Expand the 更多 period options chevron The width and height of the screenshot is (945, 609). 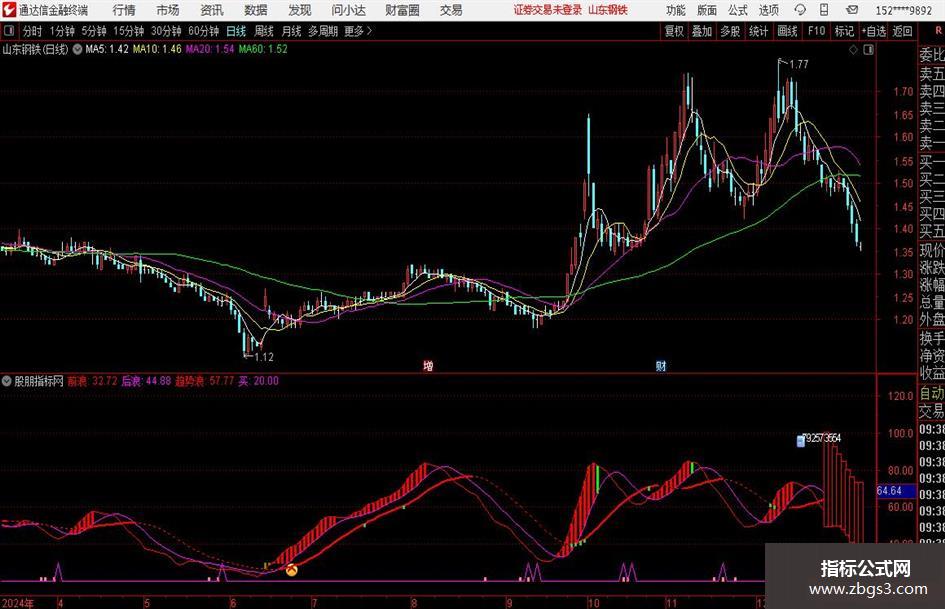click(x=369, y=31)
